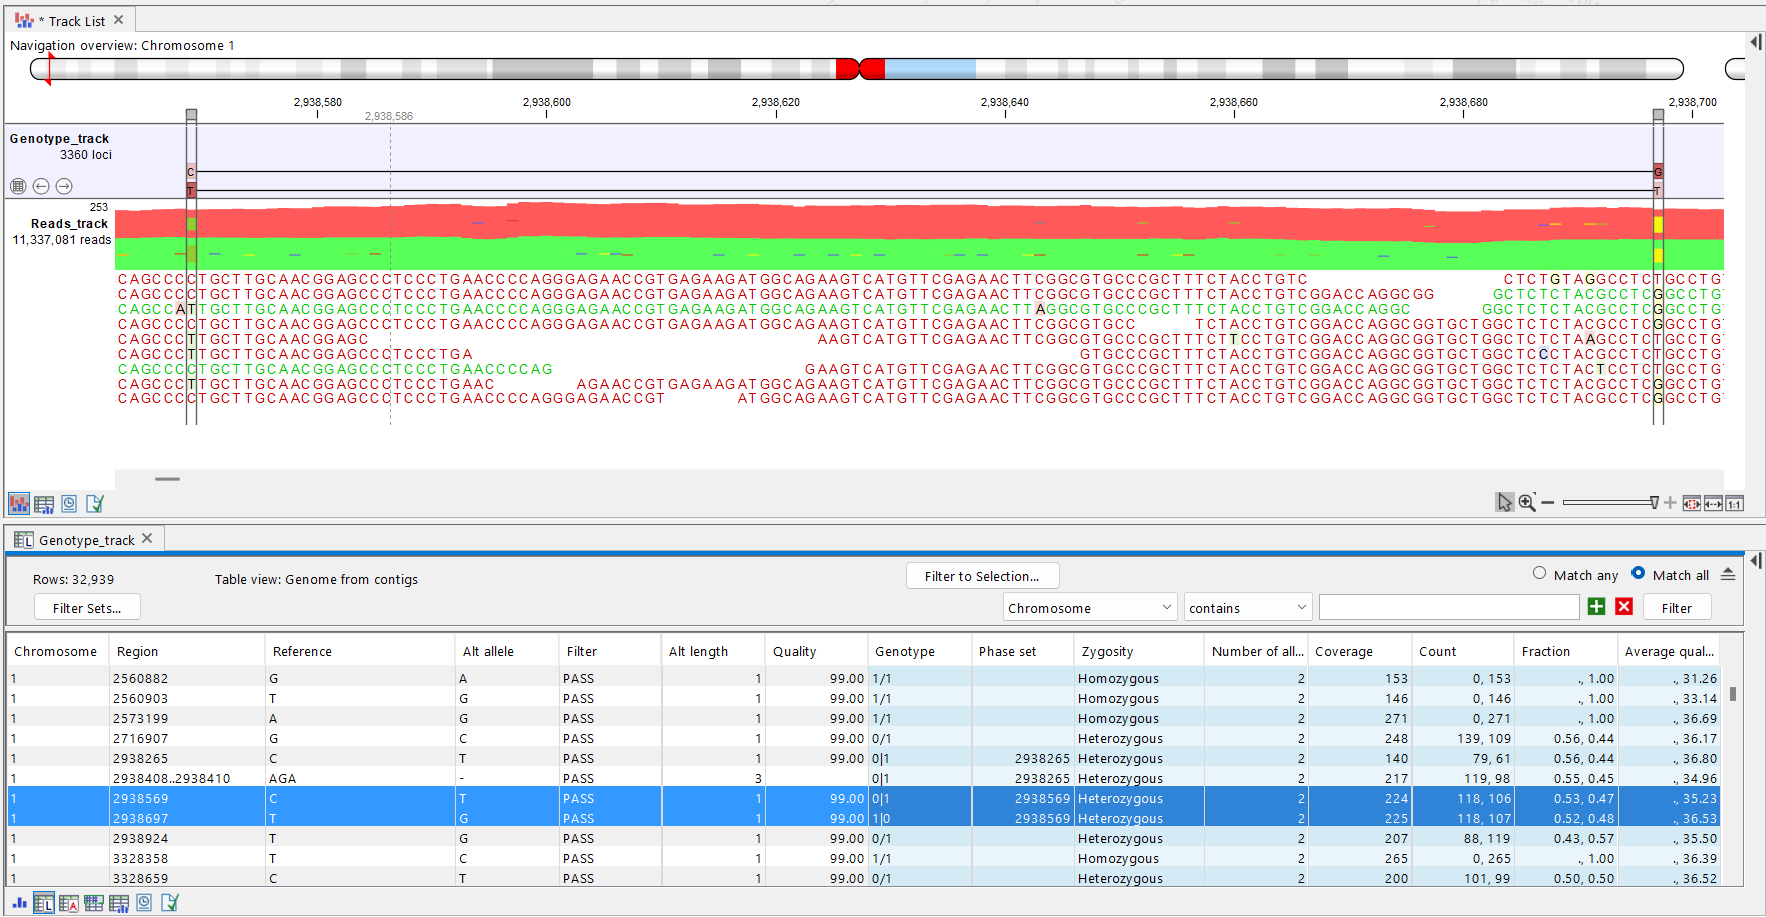Select the zoom-in magnifier tool
The width and height of the screenshot is (1766, 917).
[x=1527, y=503]
